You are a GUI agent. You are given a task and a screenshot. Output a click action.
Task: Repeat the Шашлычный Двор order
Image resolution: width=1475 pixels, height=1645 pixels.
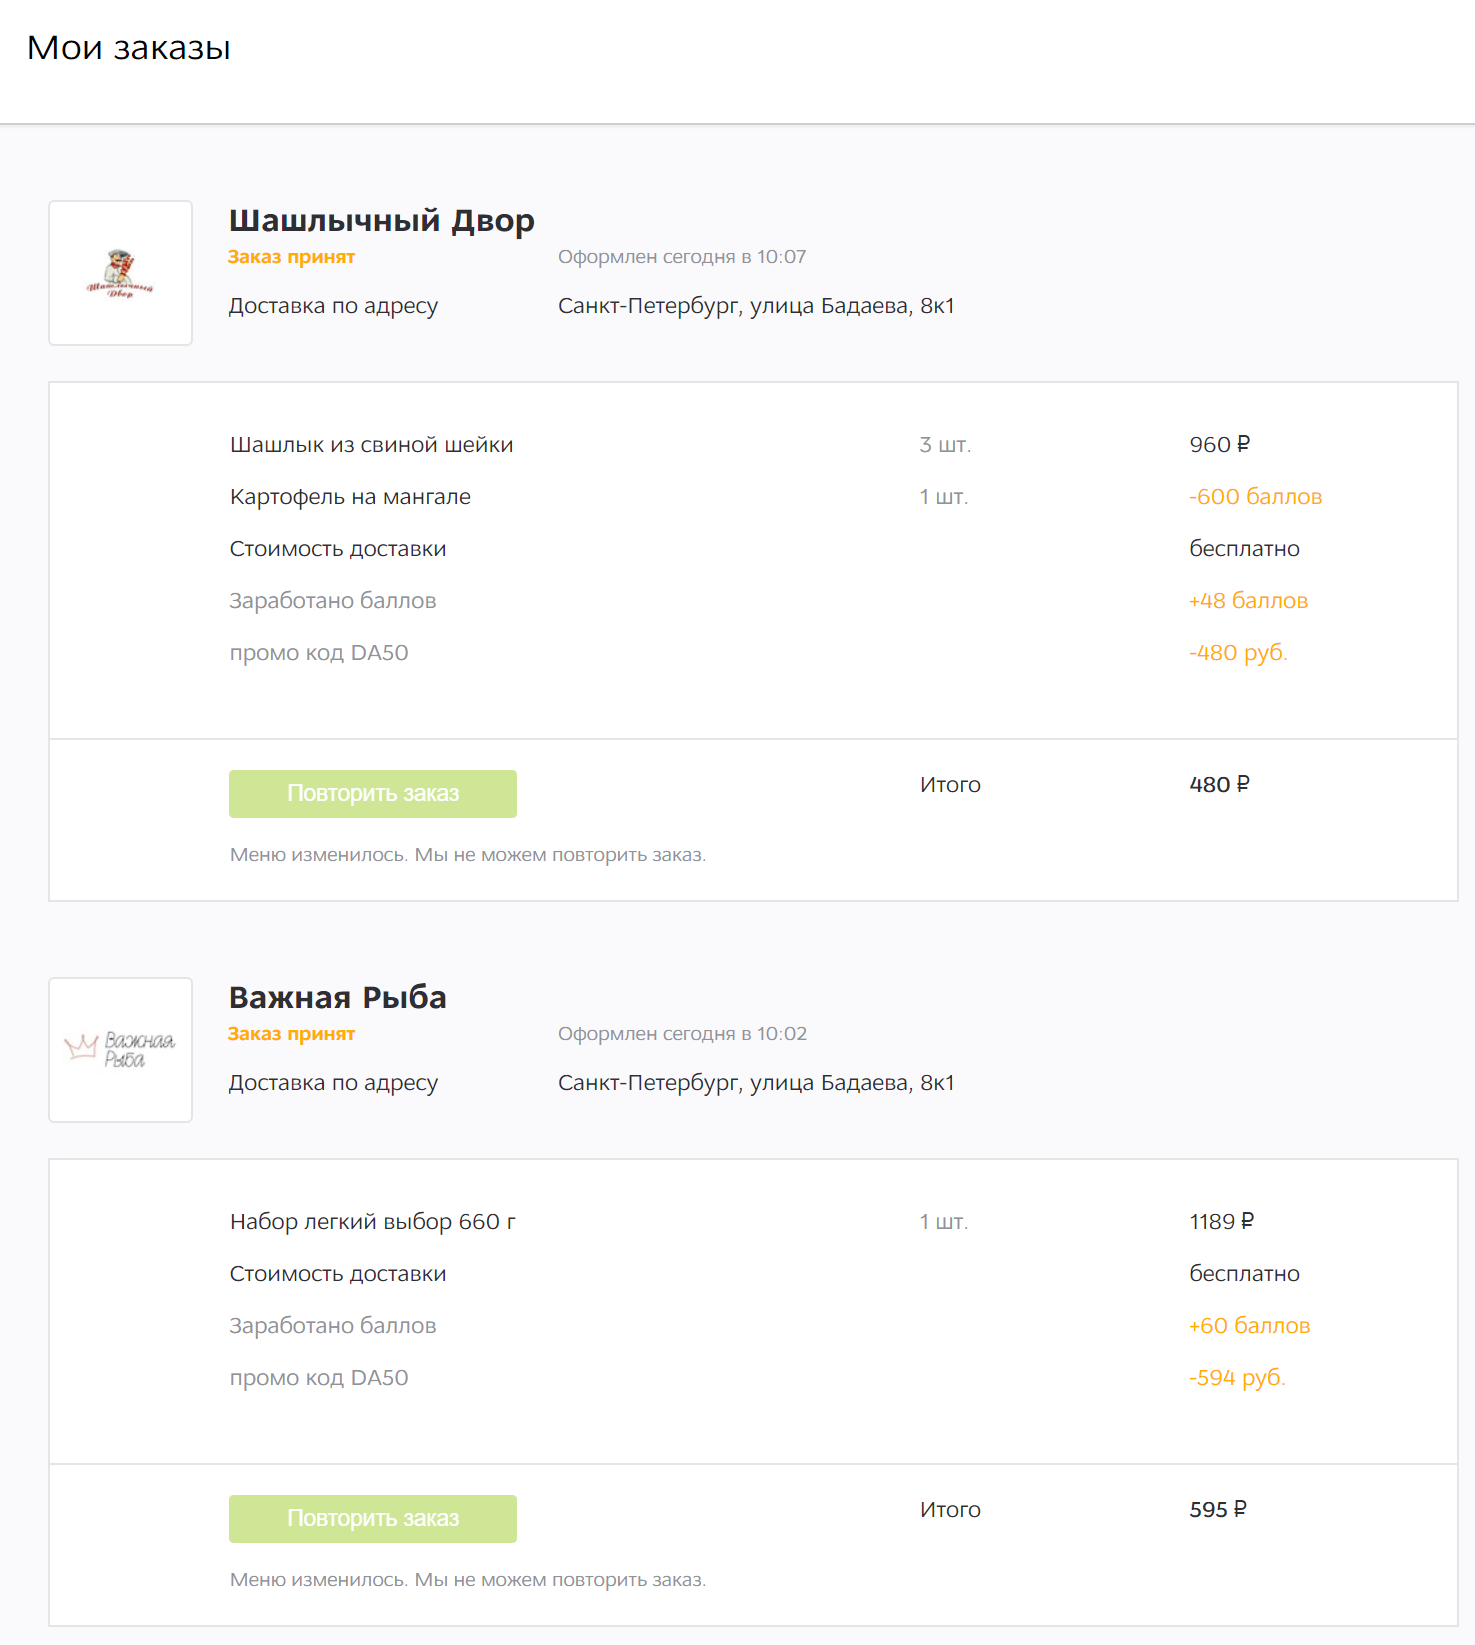(373, 794)
